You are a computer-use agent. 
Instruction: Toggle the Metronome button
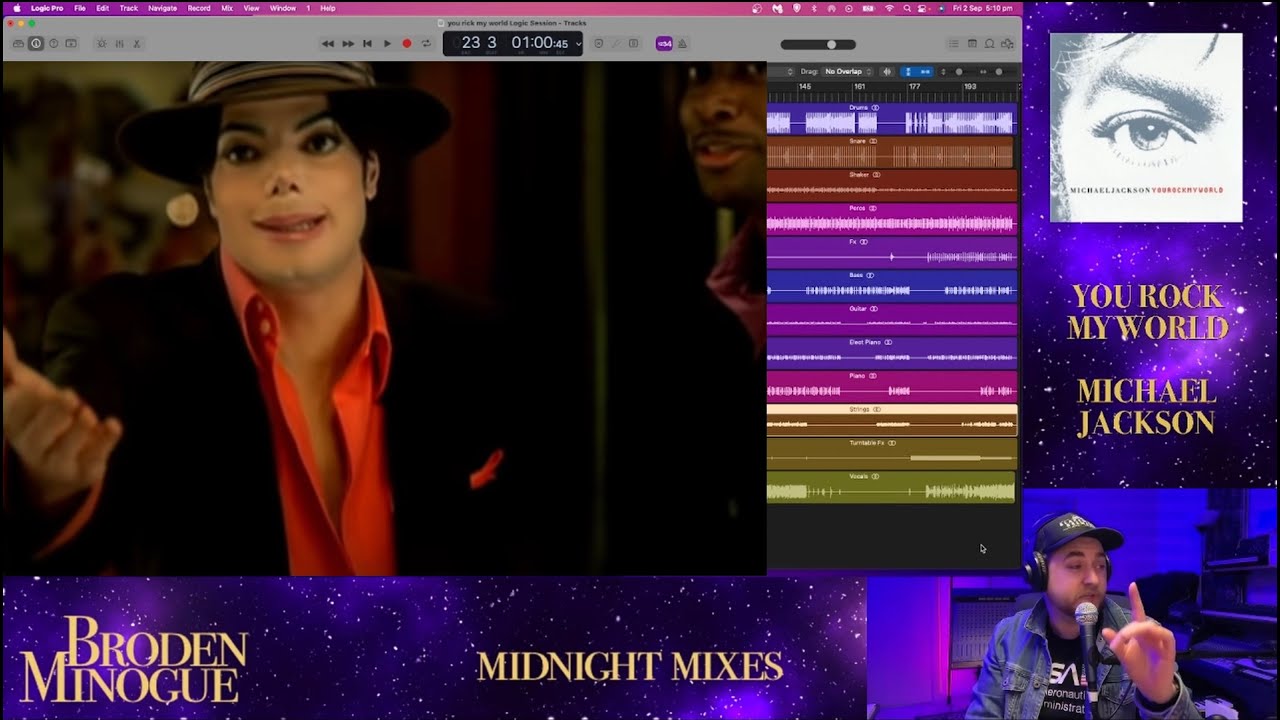(682, 44)
